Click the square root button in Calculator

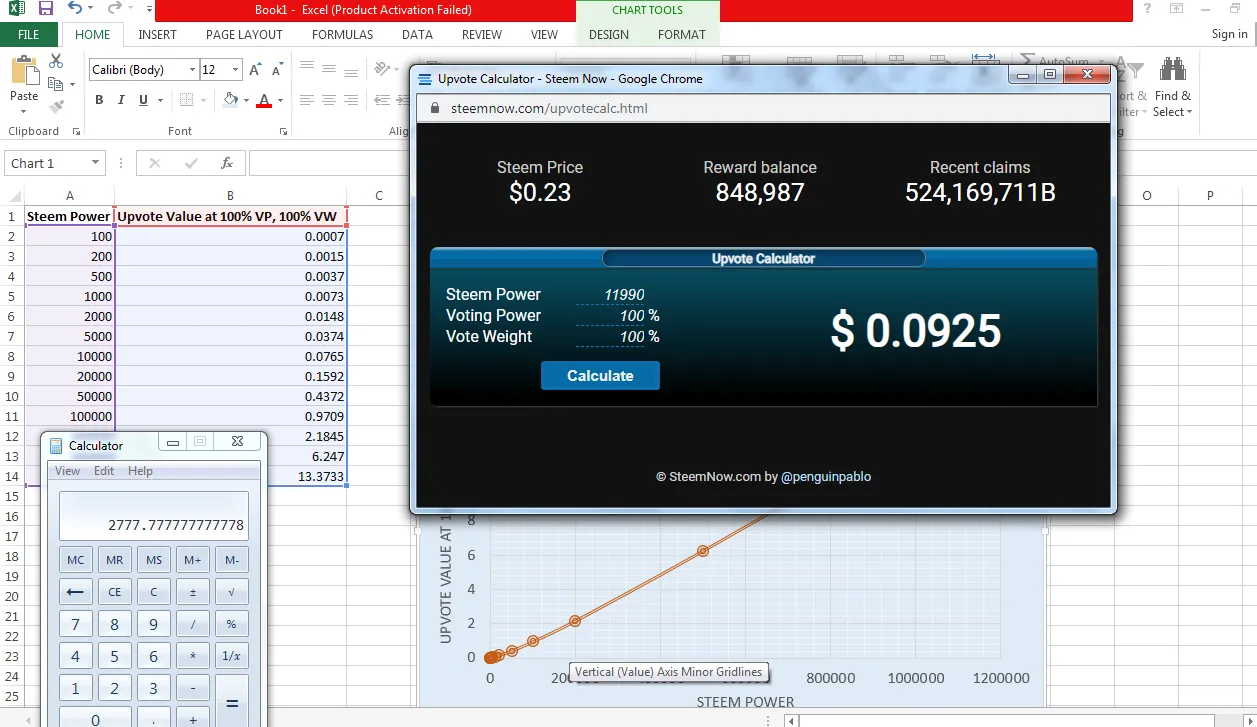(x=231, y=592)
